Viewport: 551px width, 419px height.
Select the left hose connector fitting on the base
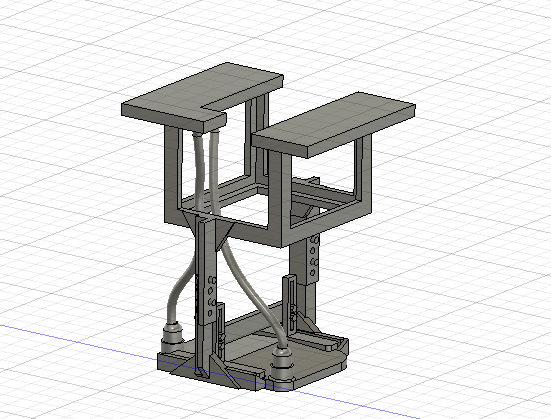coord(172,338)
